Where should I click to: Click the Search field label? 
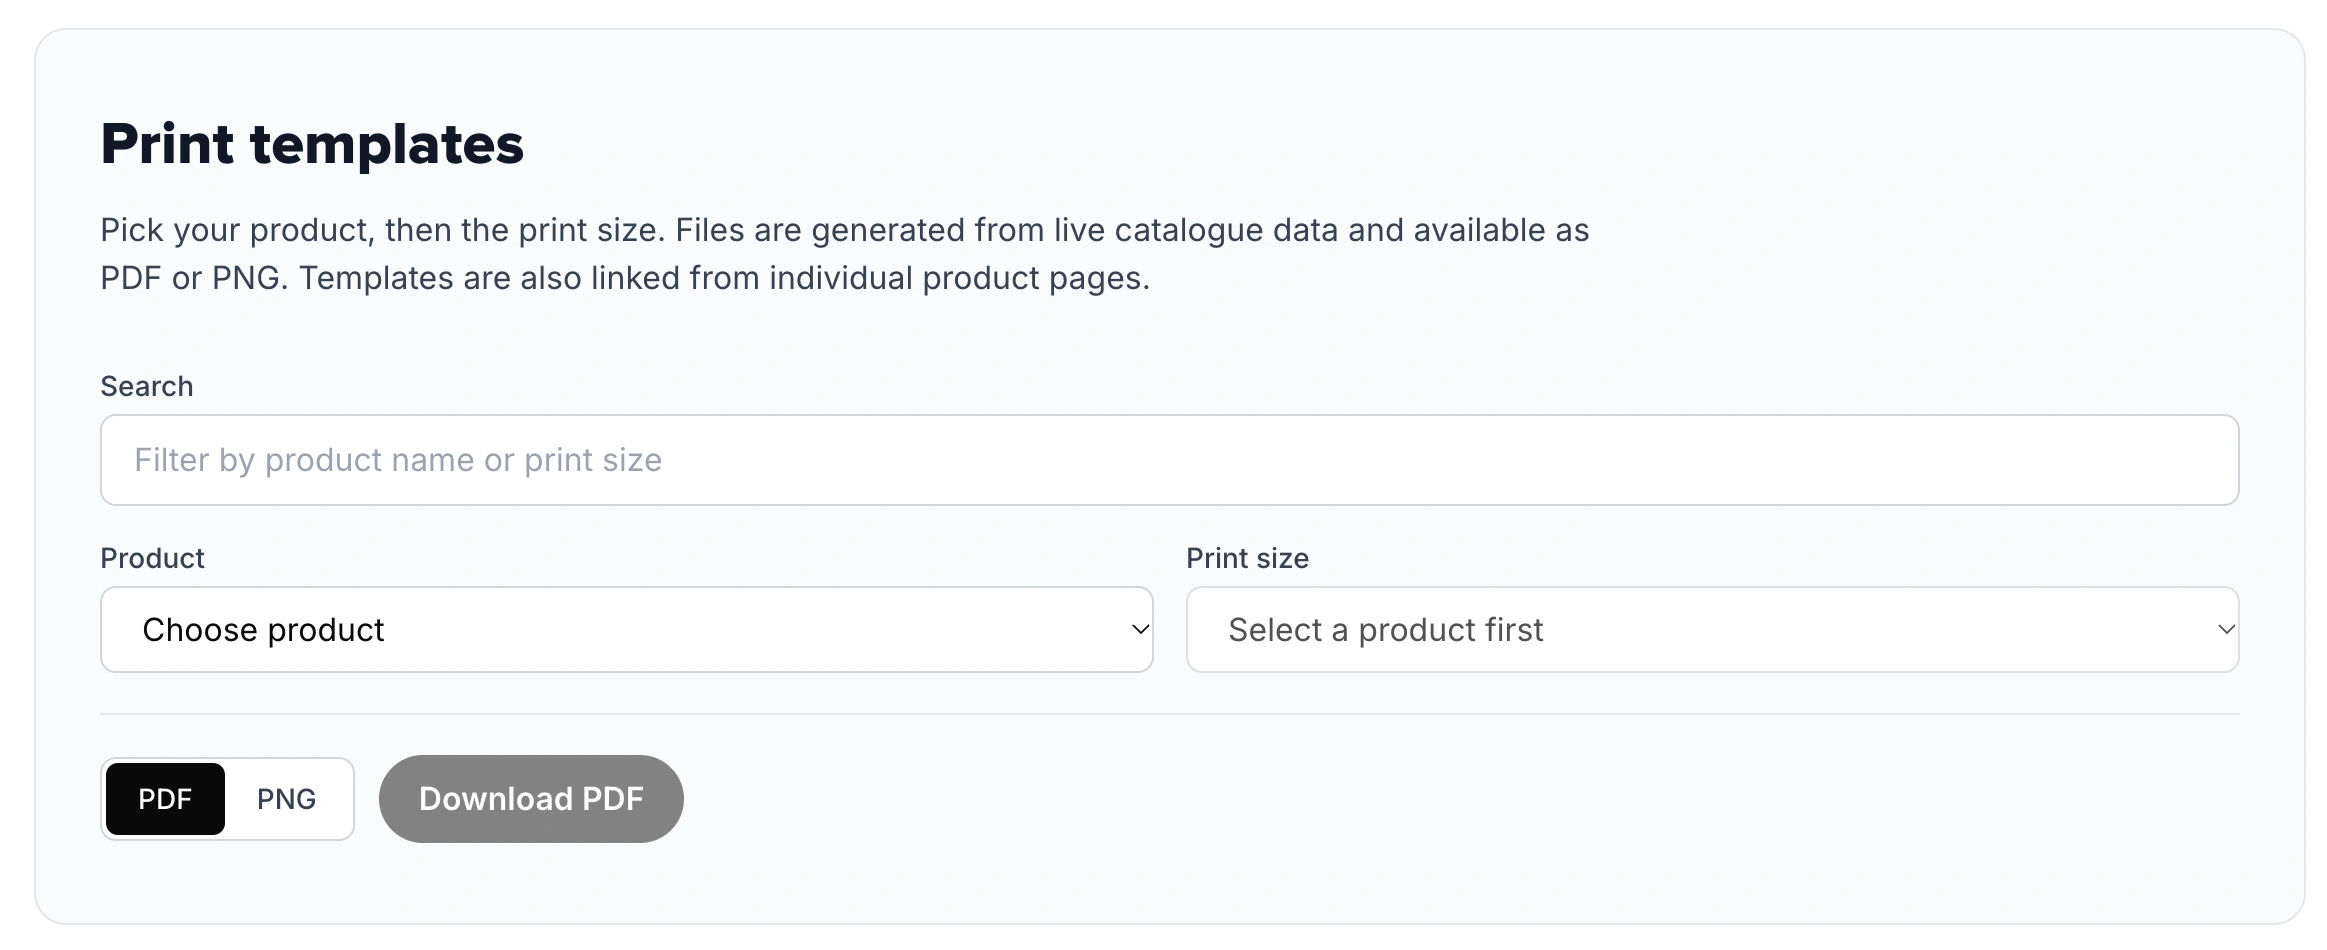tap(147, 387)
